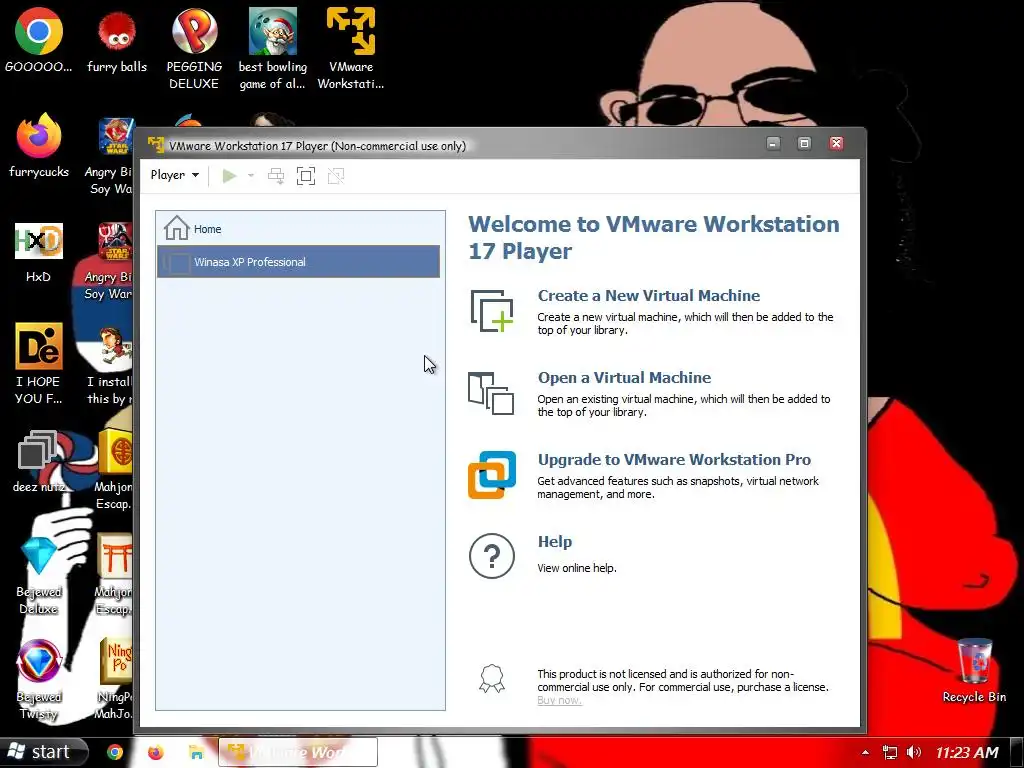Open the furrycucks Firefox desktop icon
Viewport: 1024px width, 768px height.
point(39,146)
